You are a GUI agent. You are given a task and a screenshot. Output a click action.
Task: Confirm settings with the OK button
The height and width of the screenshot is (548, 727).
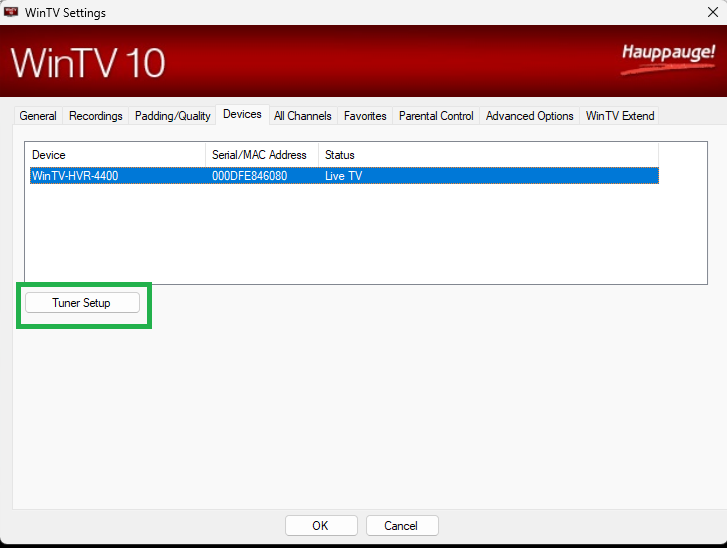point(321,525)
